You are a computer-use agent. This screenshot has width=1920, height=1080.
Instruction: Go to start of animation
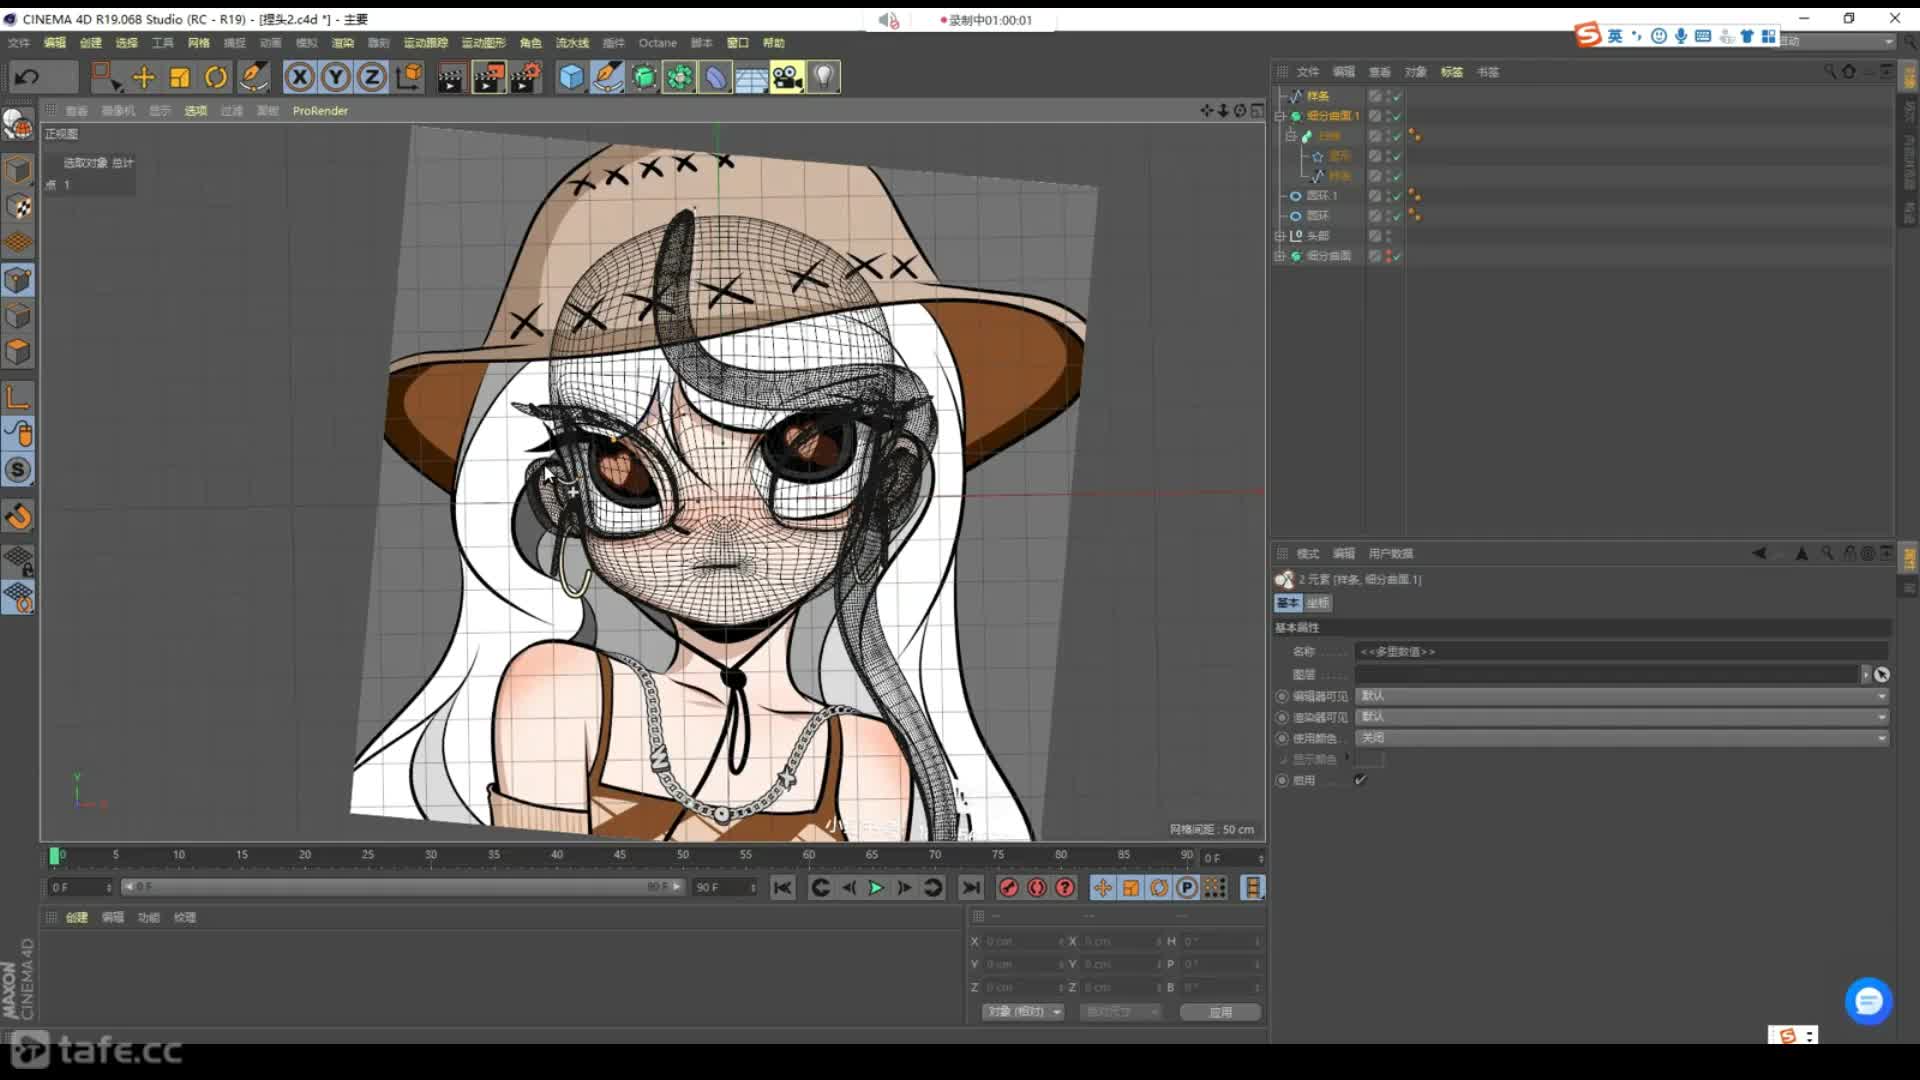pos(783,888)
